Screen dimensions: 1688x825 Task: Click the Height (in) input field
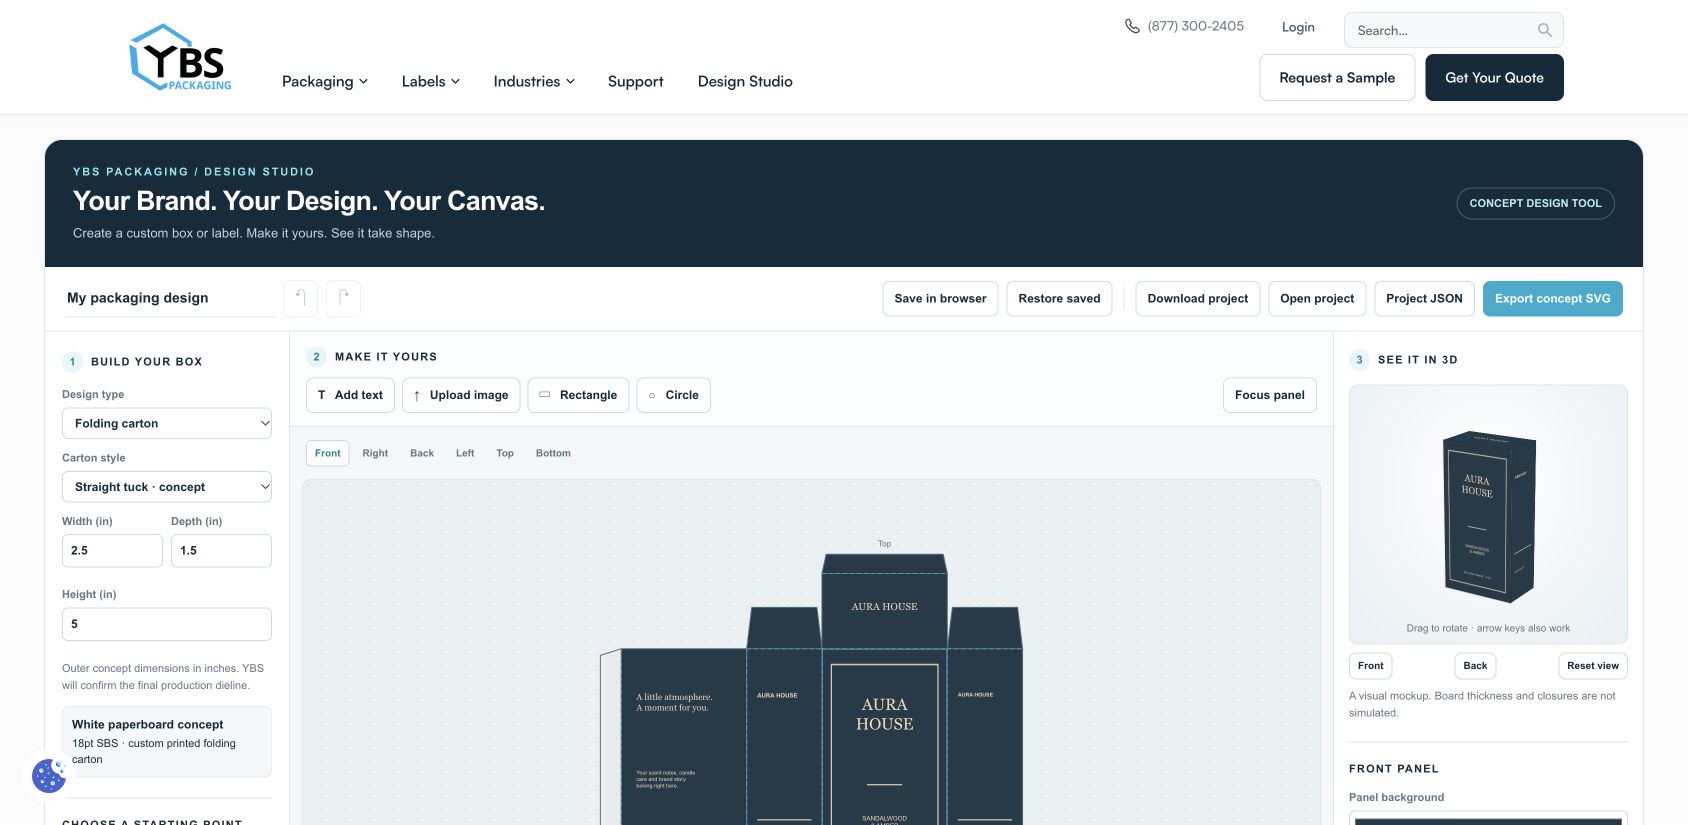tap(167, 624)
